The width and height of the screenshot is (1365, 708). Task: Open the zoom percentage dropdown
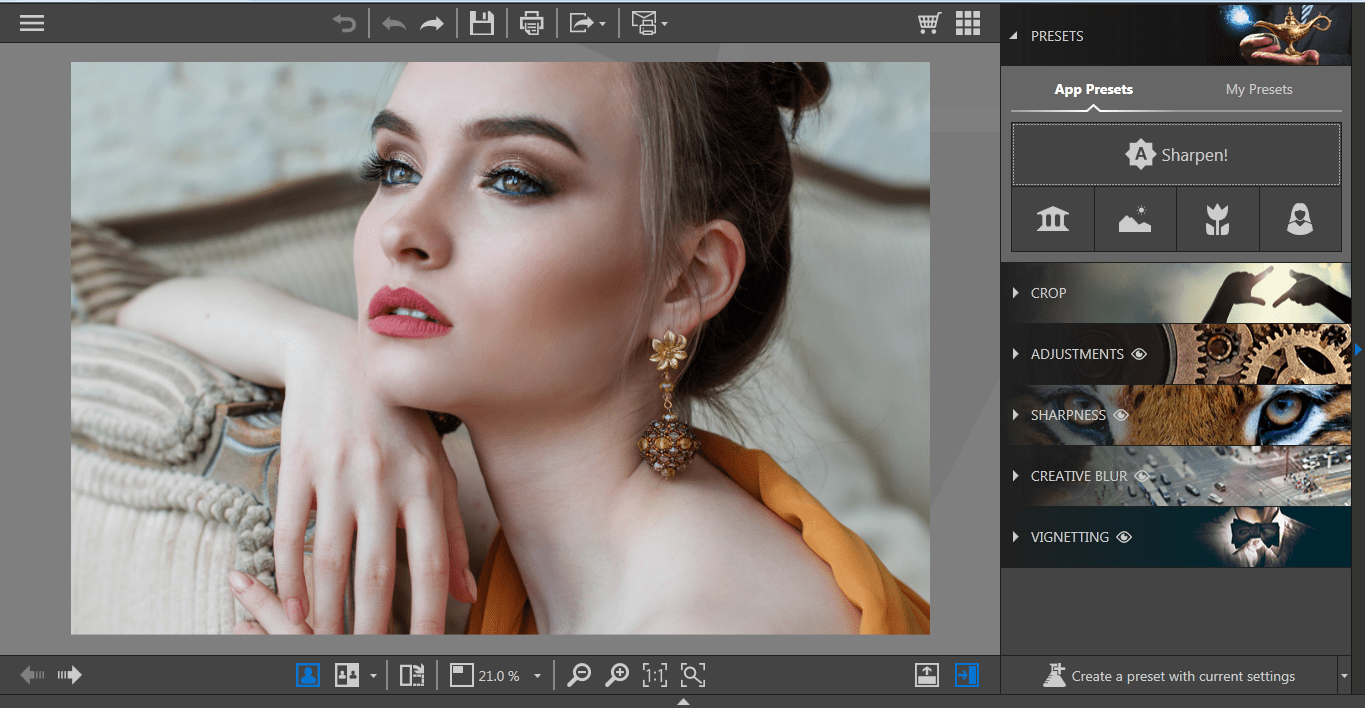click(x=537, y=675)
